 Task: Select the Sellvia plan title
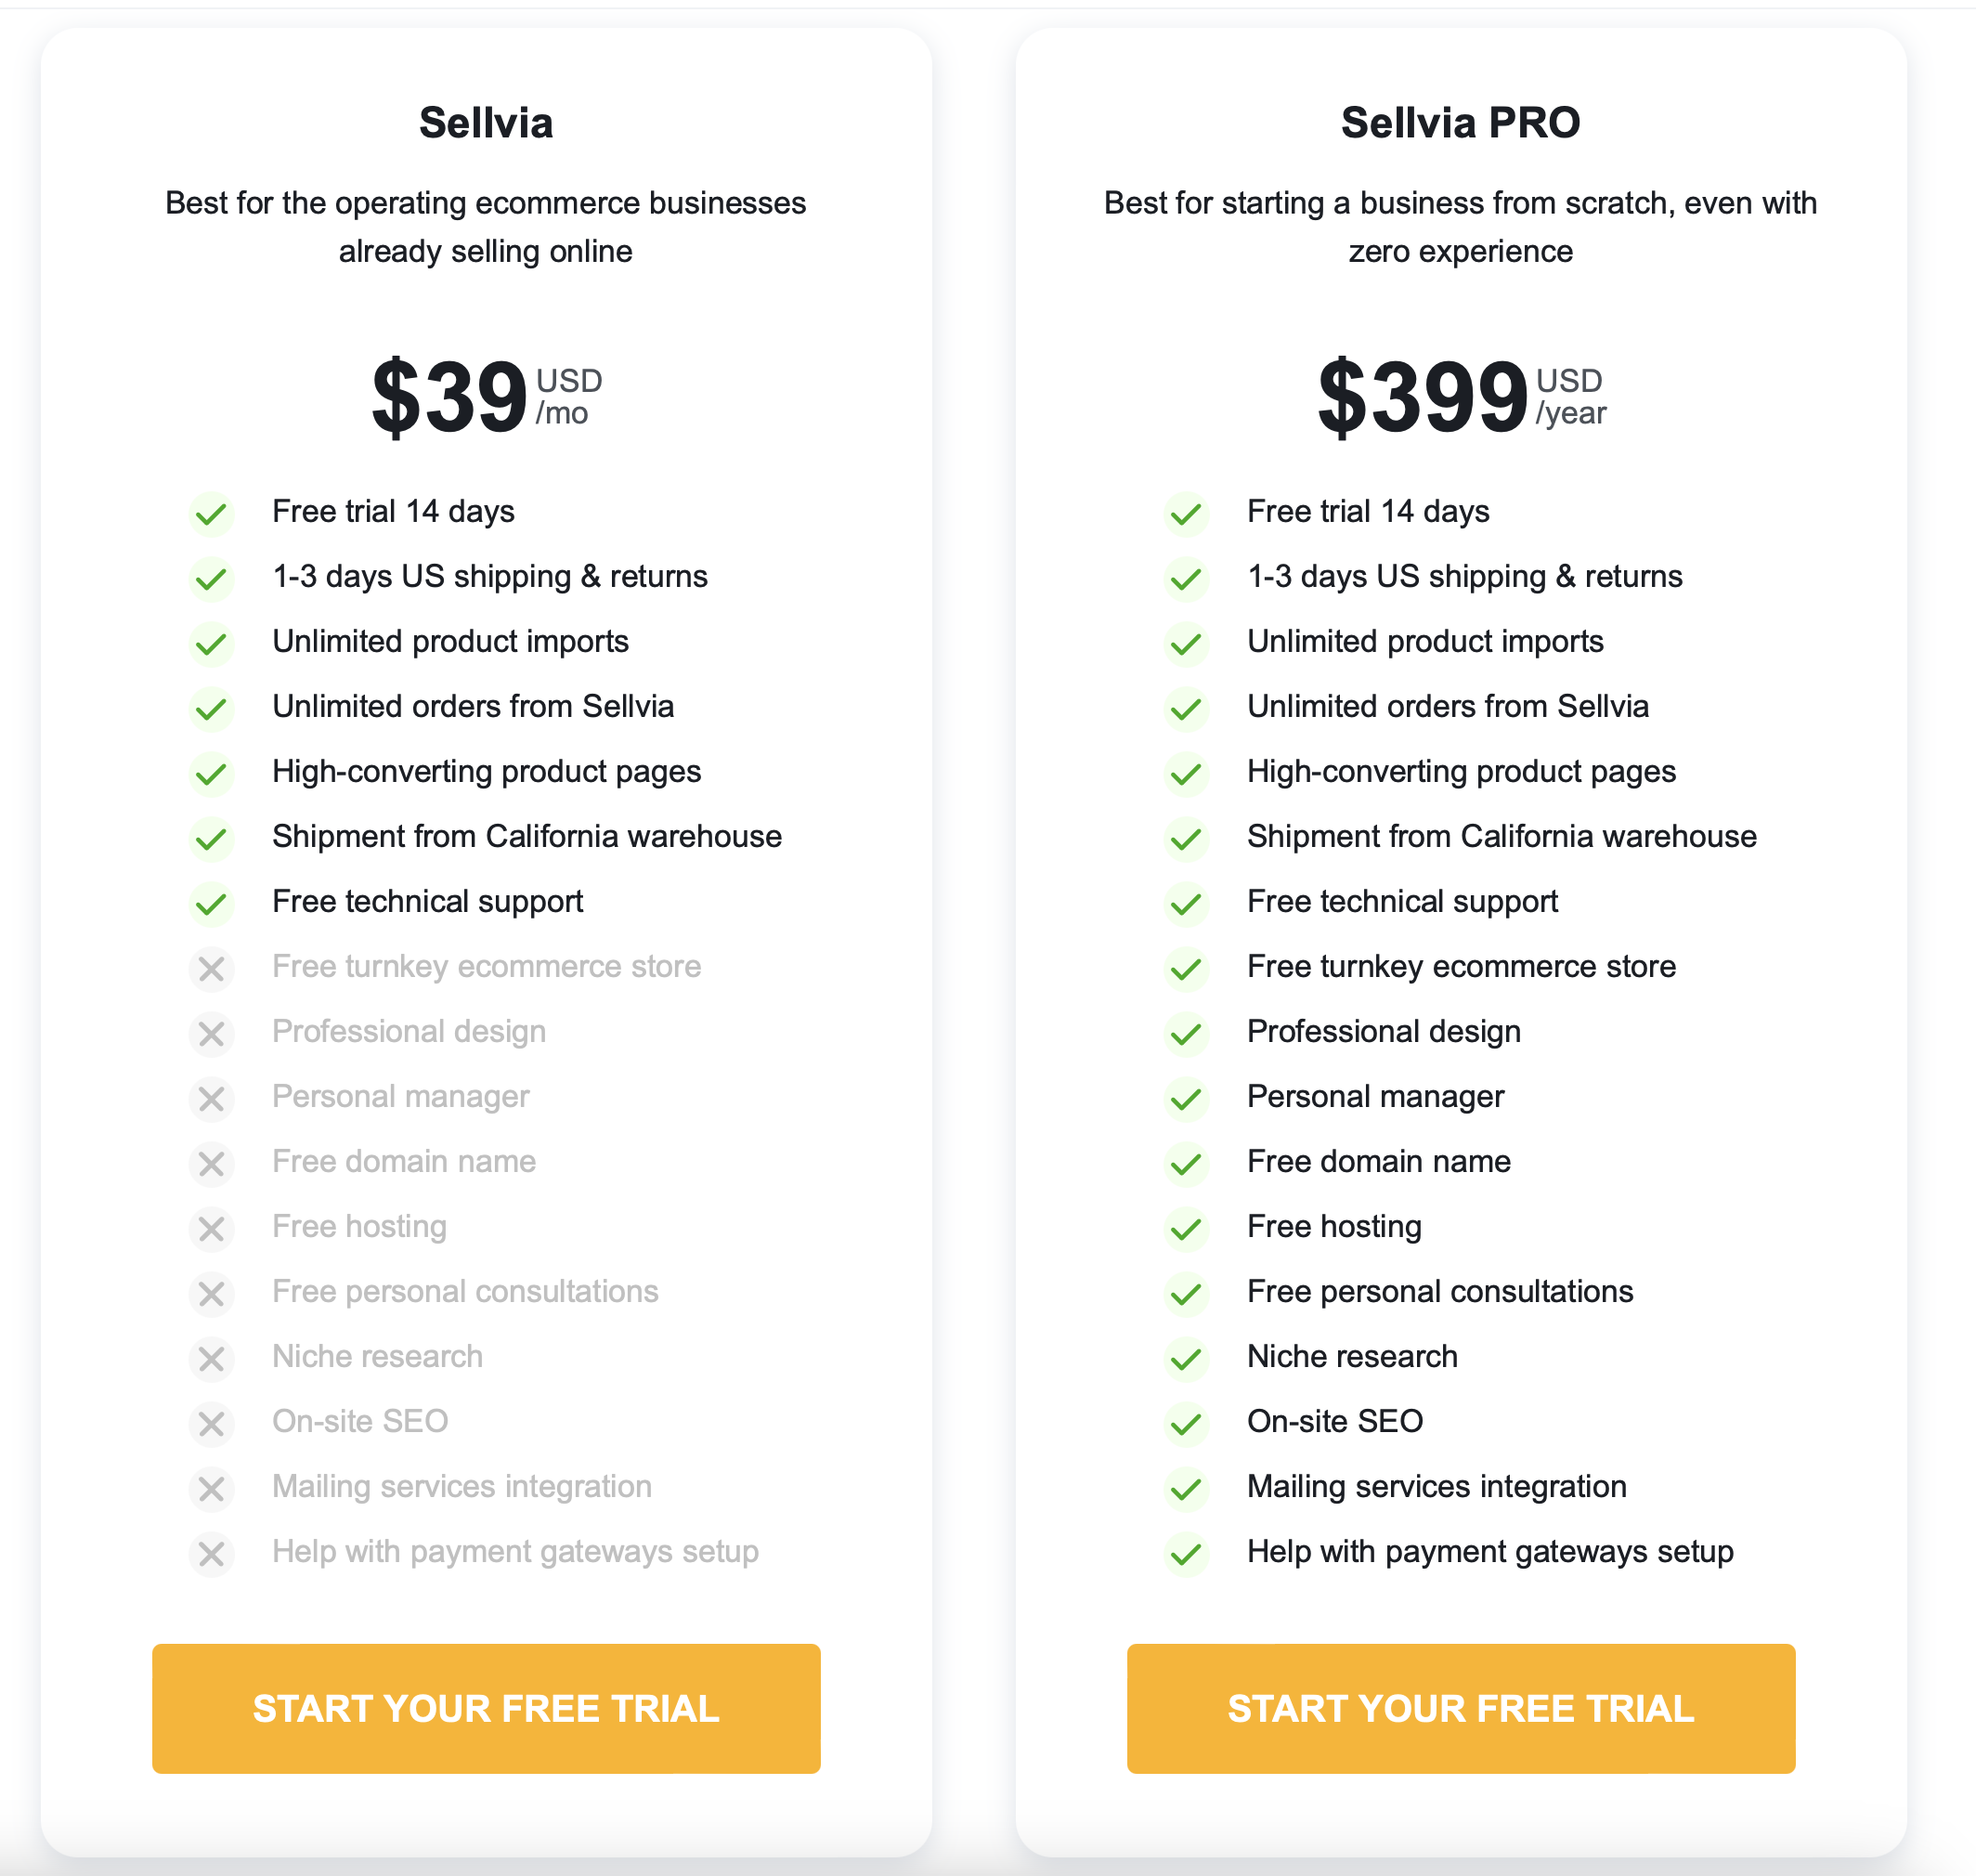tap(486, 123)
